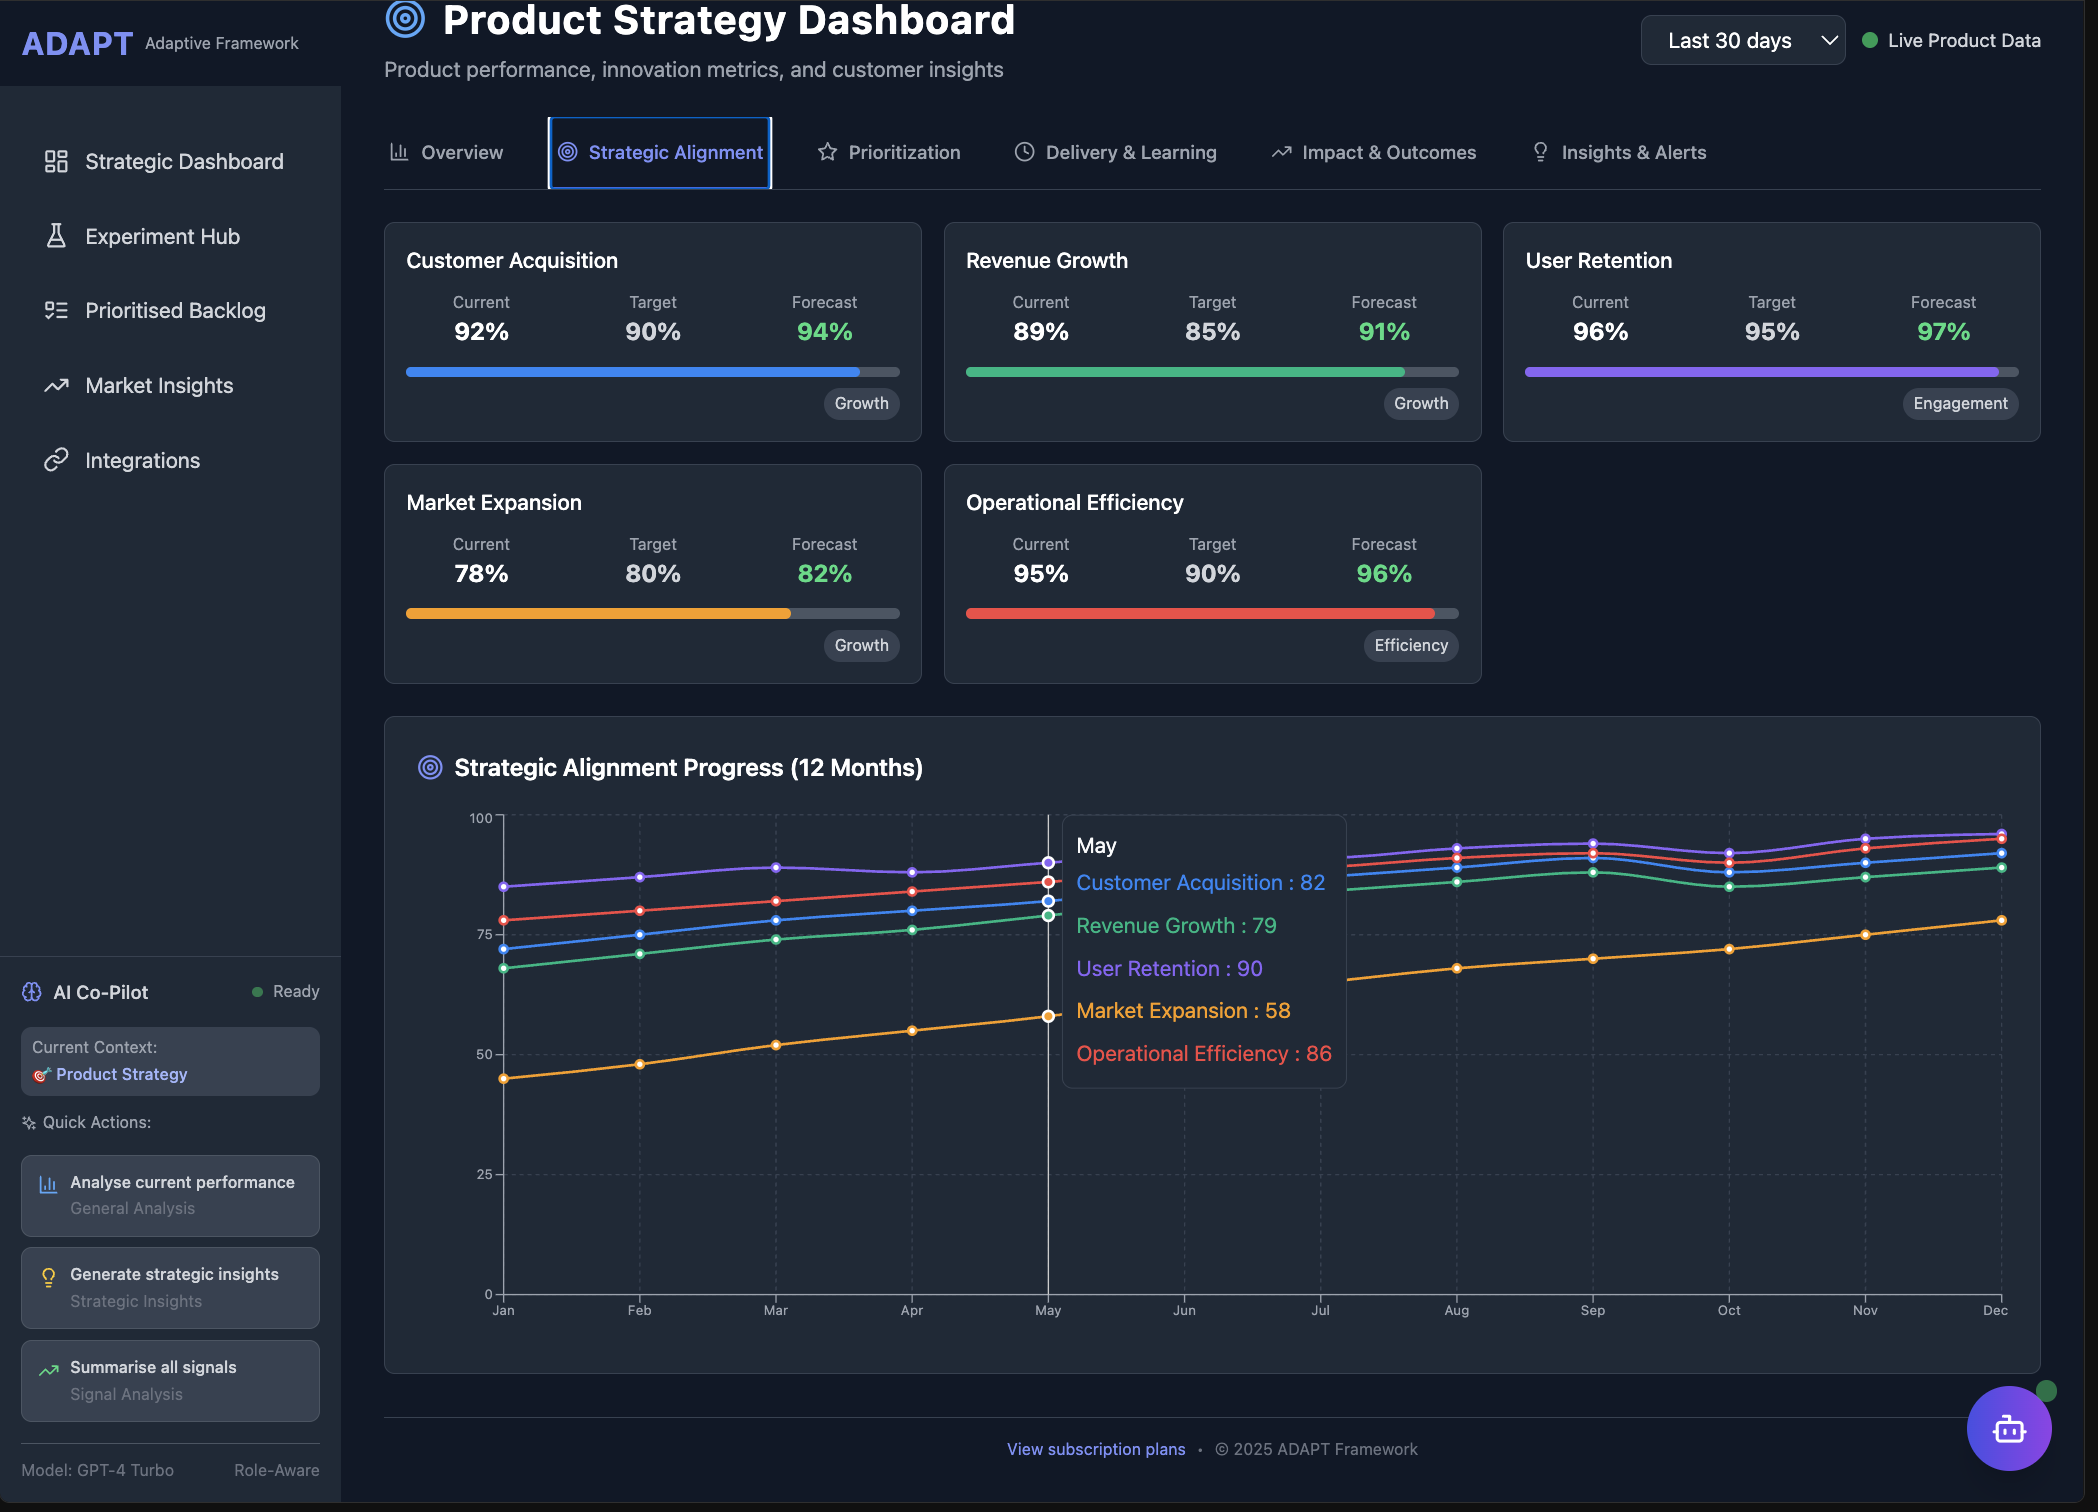The image size is (2098, 1512).
Task: Click the Customer Acquisition blue progress bar
Action: (632, 372)
